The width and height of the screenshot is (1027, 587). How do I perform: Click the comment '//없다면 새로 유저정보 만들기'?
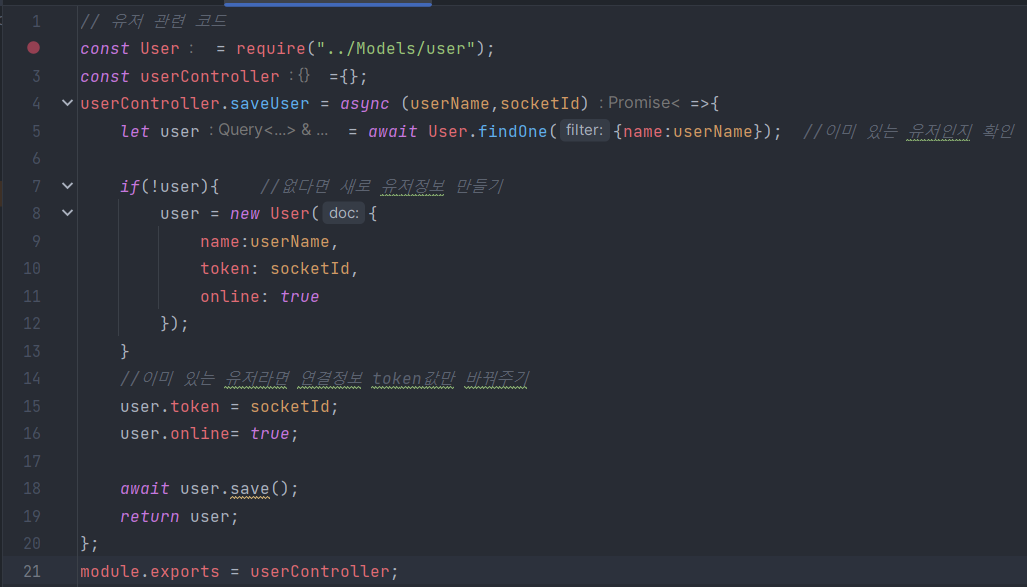(382, 187)
